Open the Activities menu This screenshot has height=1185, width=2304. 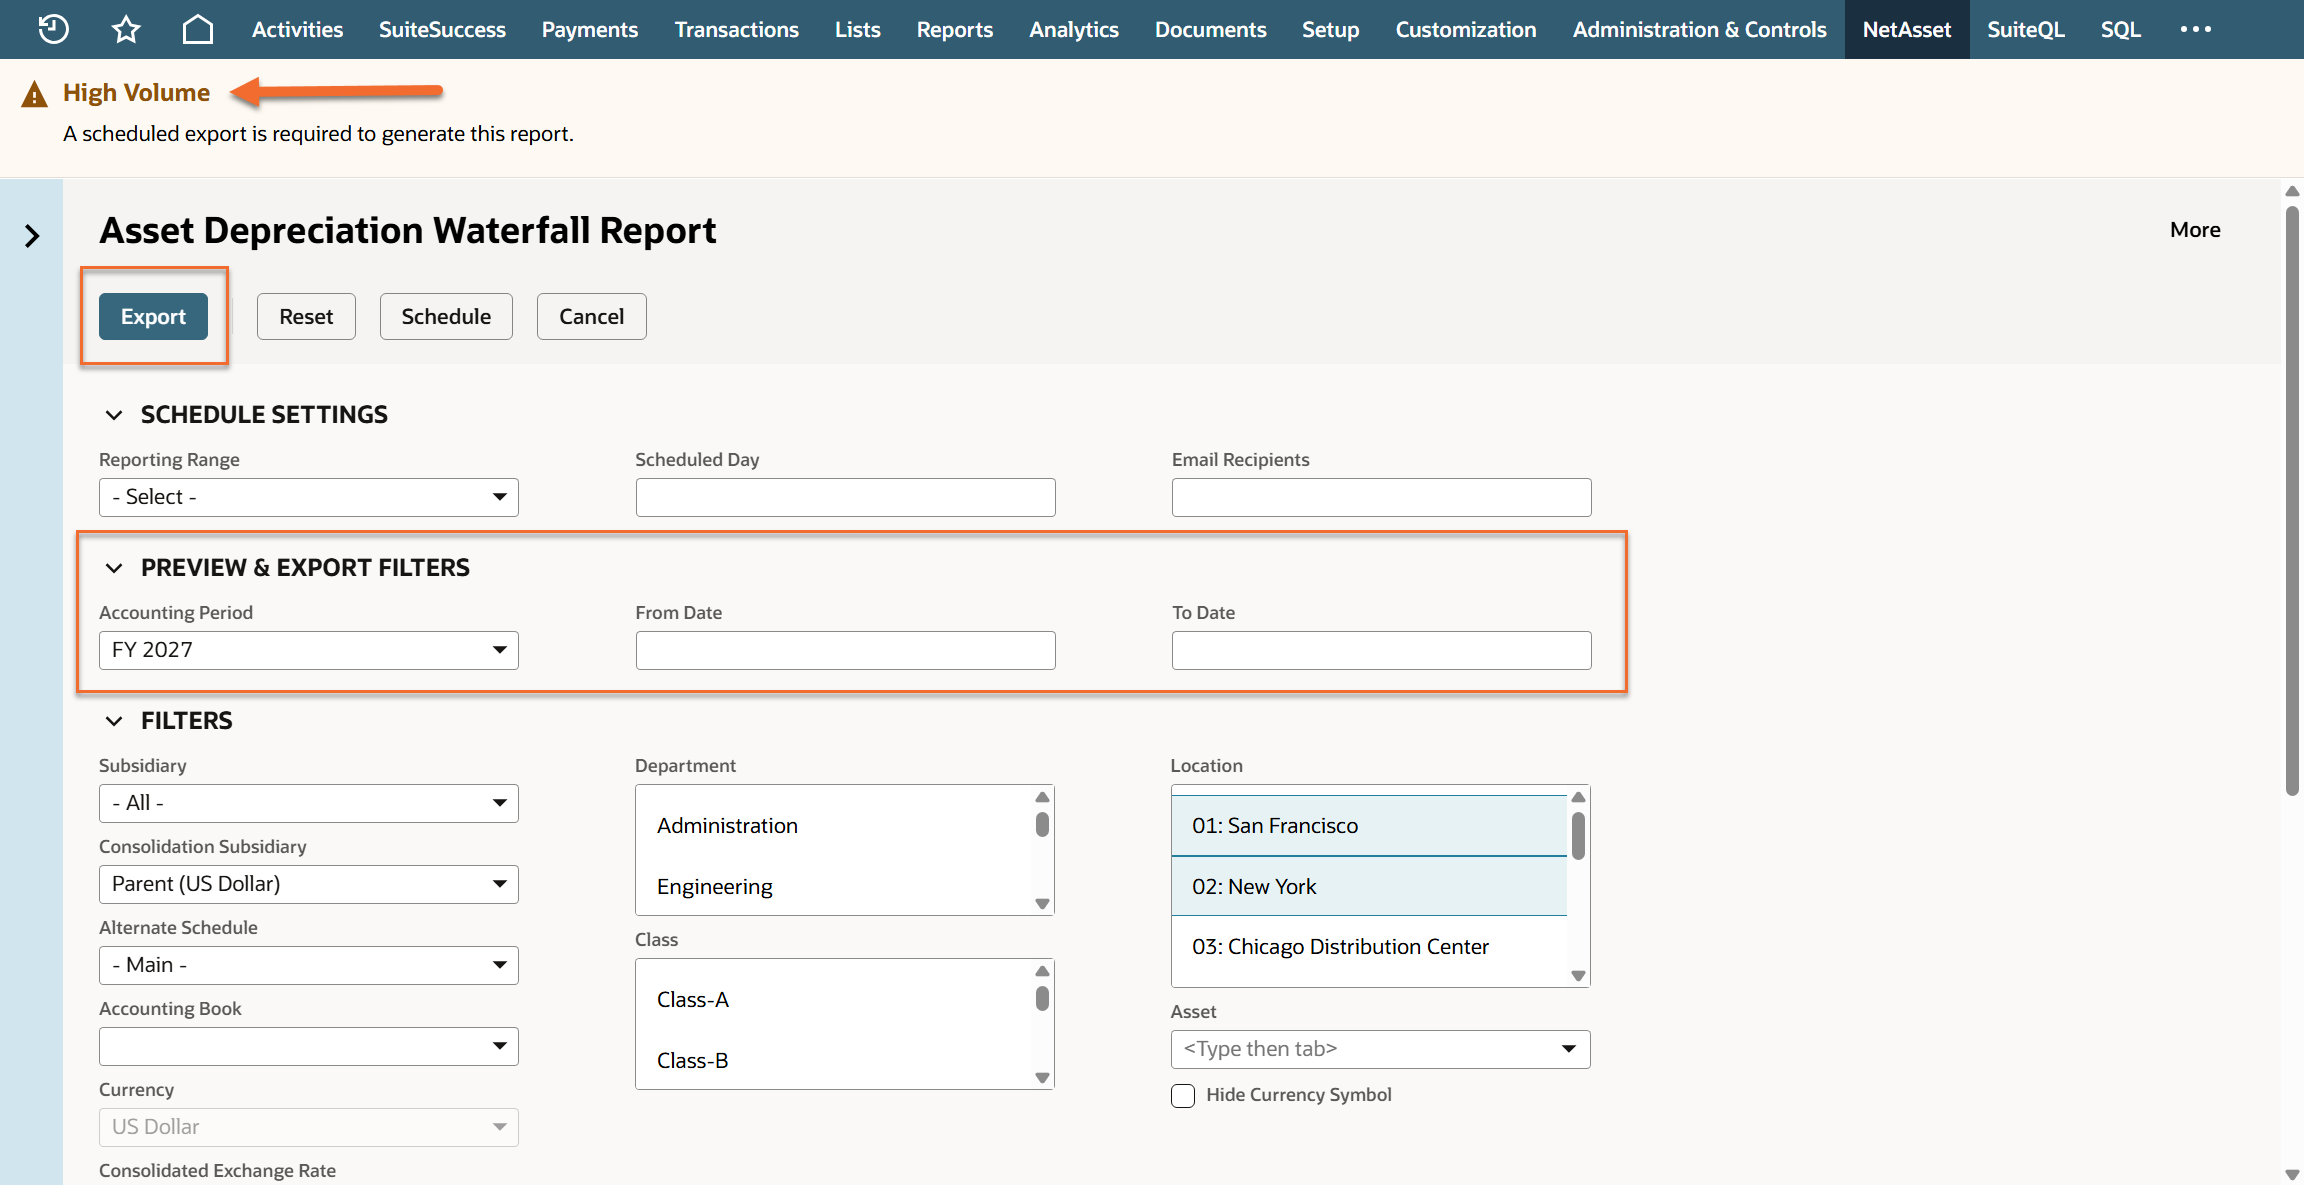click(x=297, y=29)
